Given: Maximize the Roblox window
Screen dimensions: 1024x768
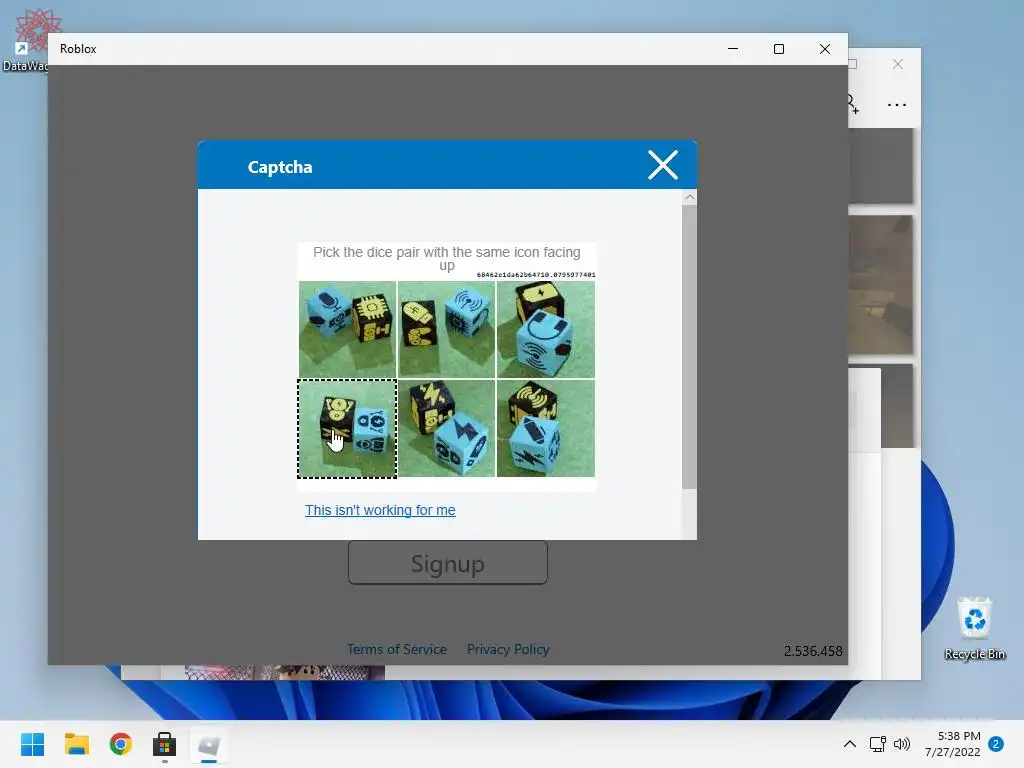Looking at the screenshot, I should coord(778,49).
